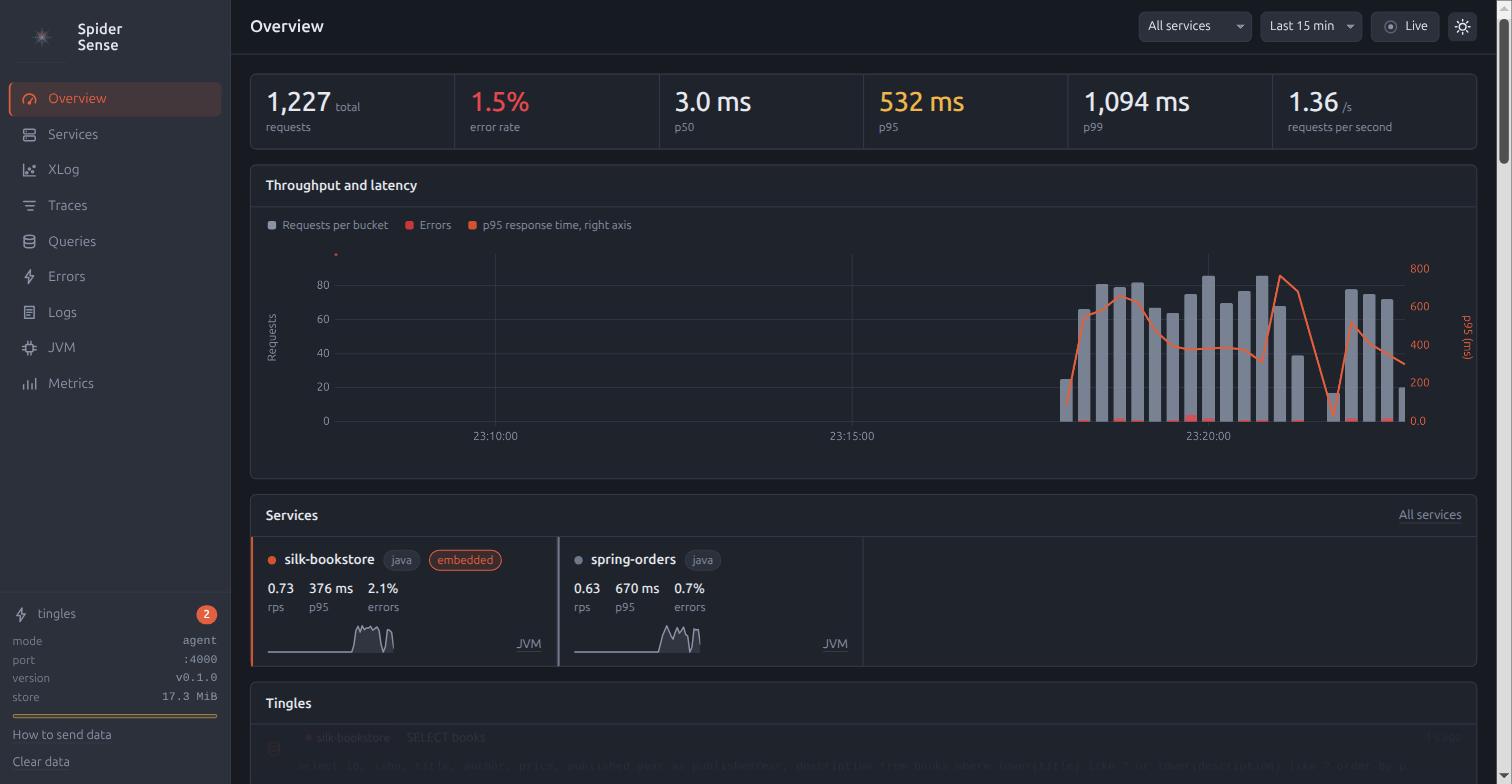This screenshot has width=1512, height=784.
Task: Click the 1,227 total requests stat
Action: [353, 111]
